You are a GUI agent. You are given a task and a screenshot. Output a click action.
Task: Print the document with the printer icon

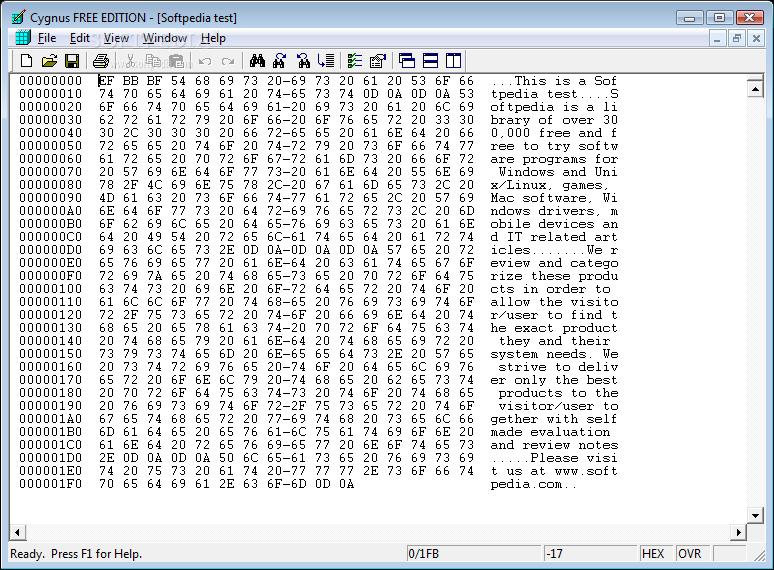pos(101,61)
